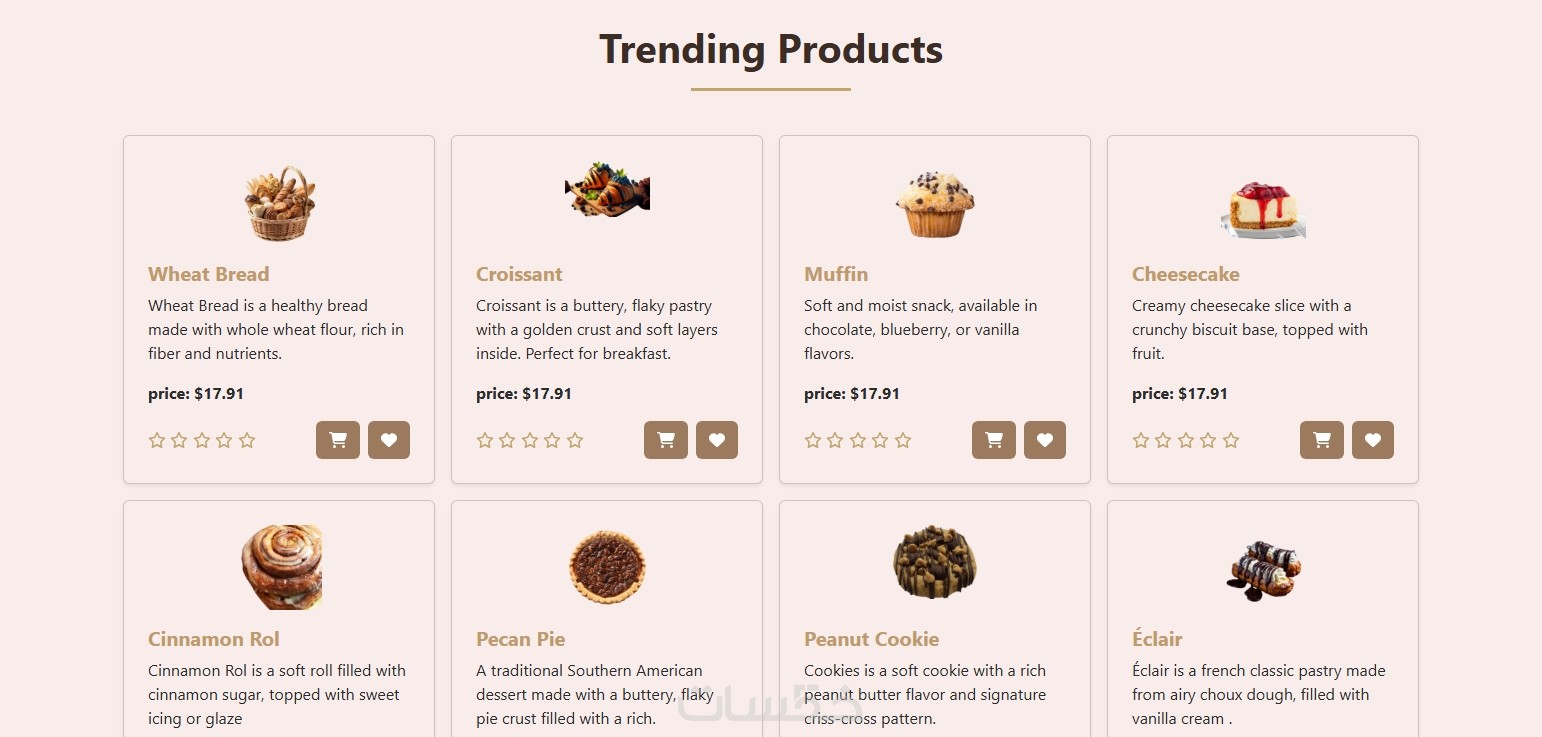Add Muffin to the cart
Image resolution: width=1542 pixels, height=737 pixels.
tap(994, 440)
